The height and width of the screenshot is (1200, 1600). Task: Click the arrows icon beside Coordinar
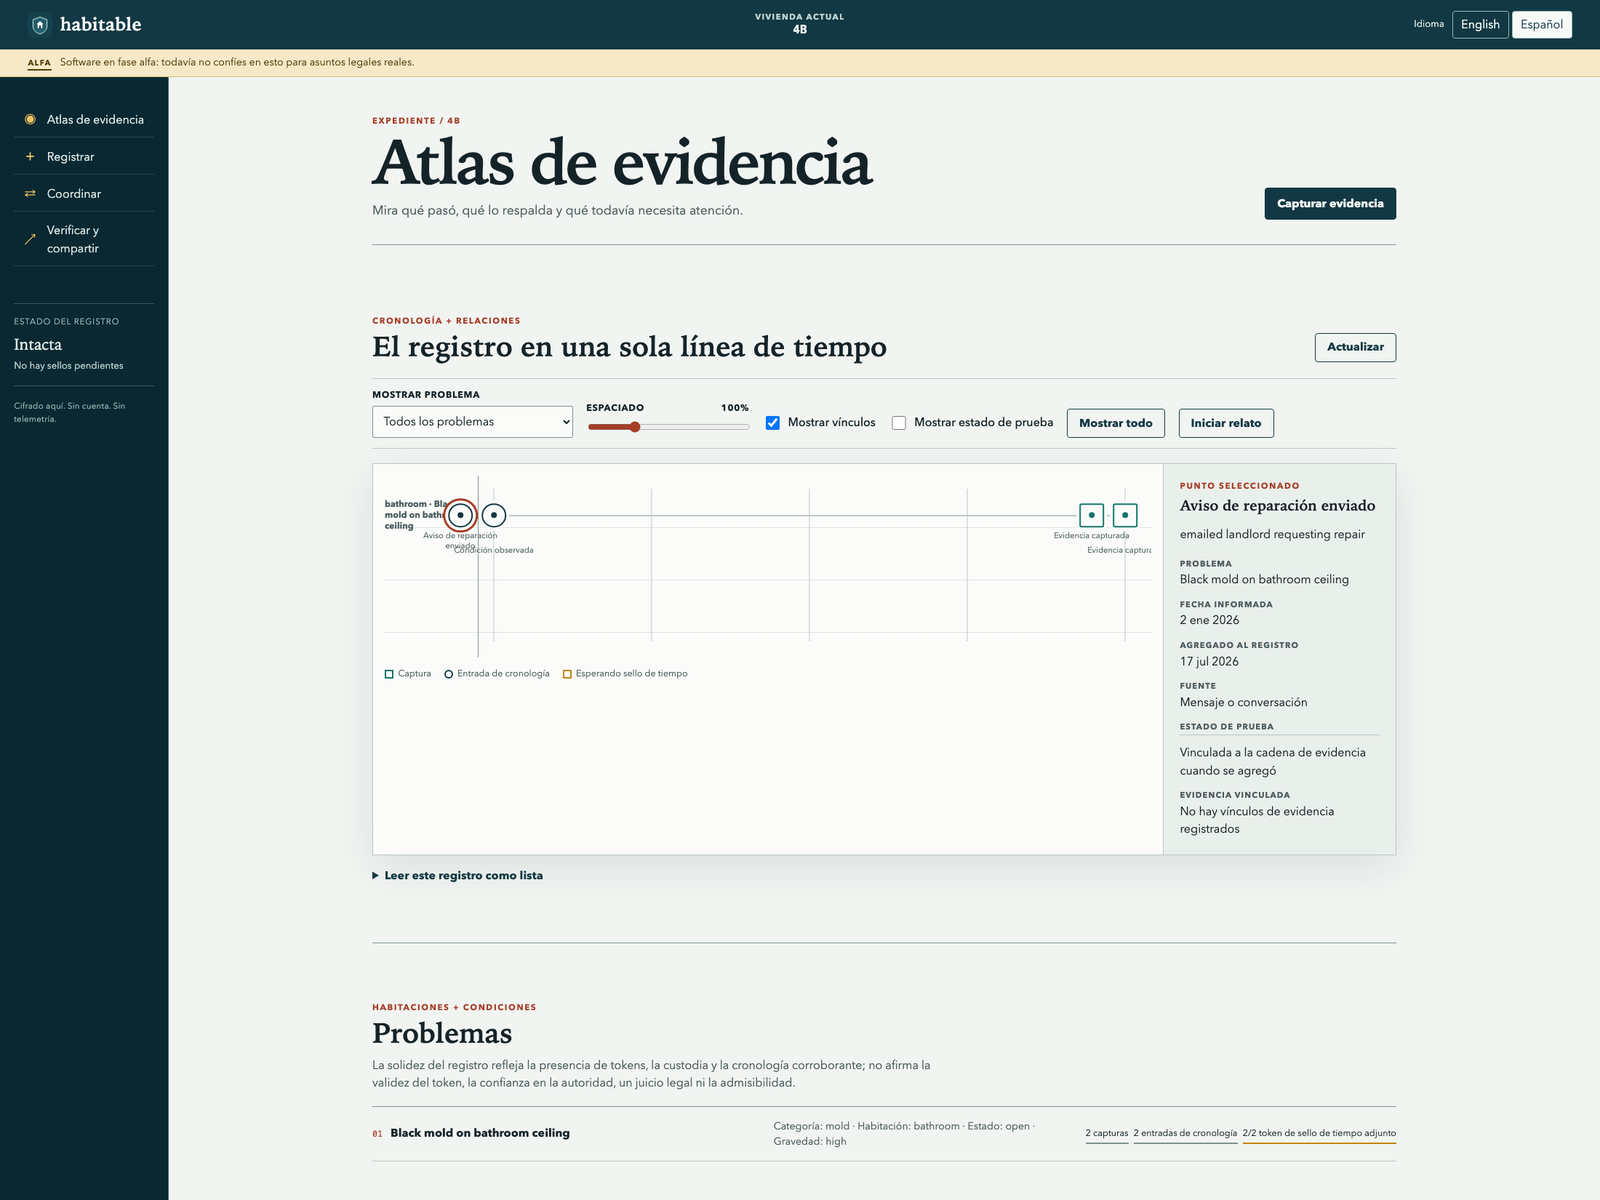(30, 193)
